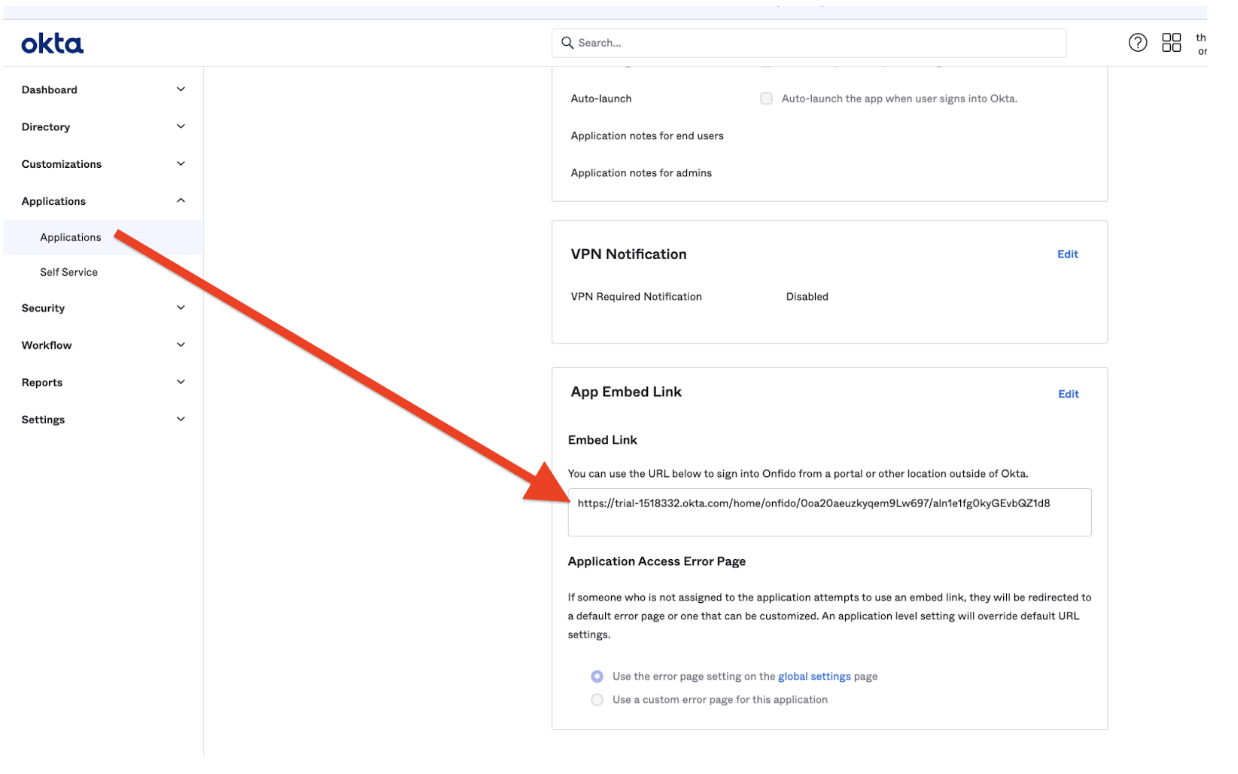This screenshot has width=1238, height=774.
Task: Open the Settings sidebar menu
Action: (102, 420)
